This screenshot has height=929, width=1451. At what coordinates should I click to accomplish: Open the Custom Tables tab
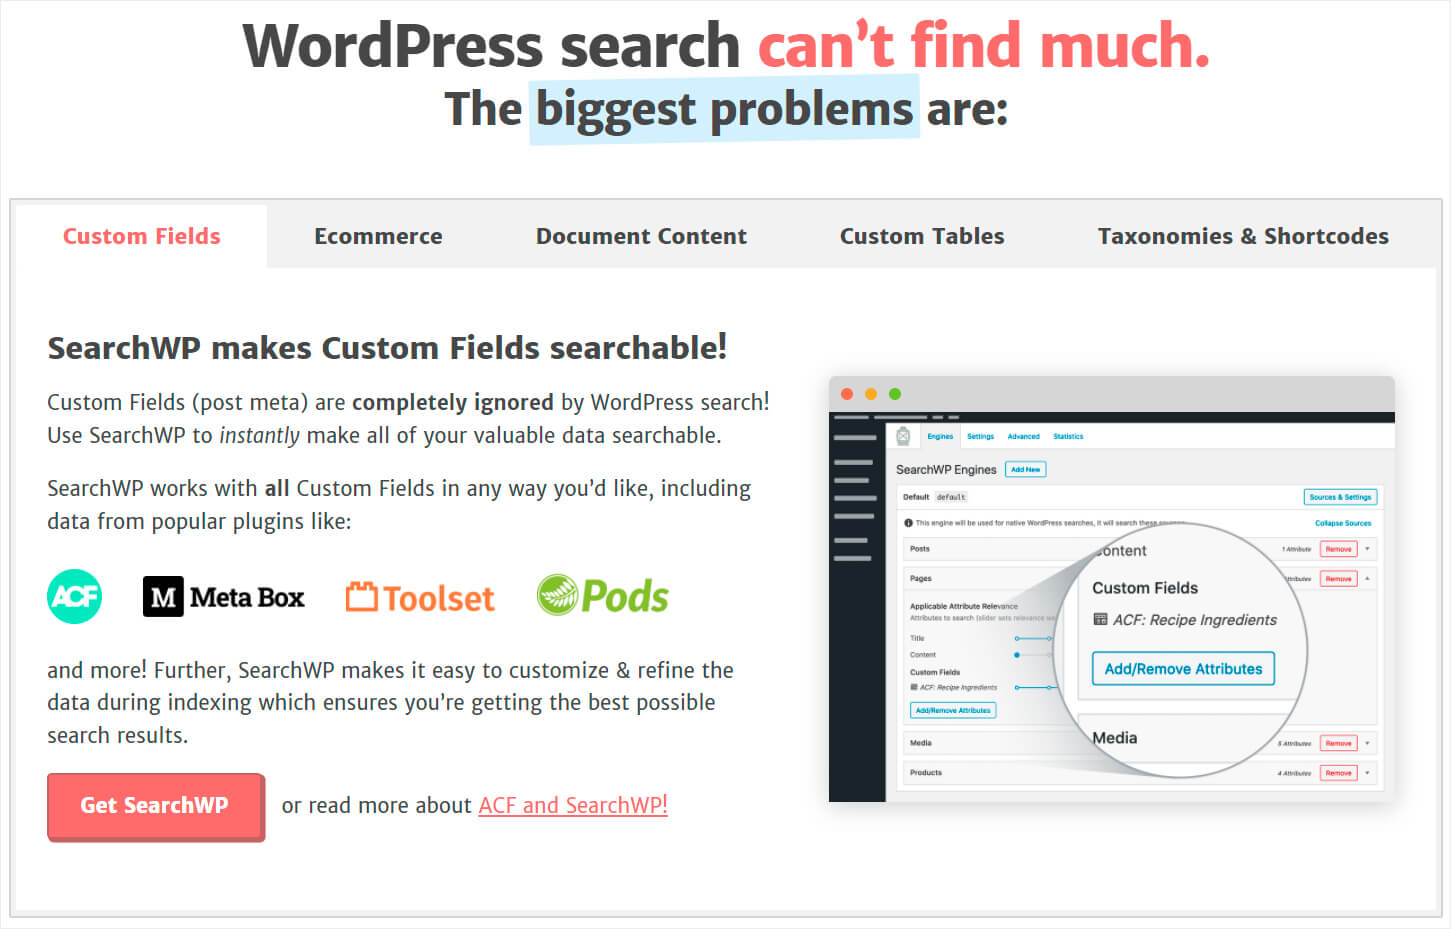[x=922, y=236]
